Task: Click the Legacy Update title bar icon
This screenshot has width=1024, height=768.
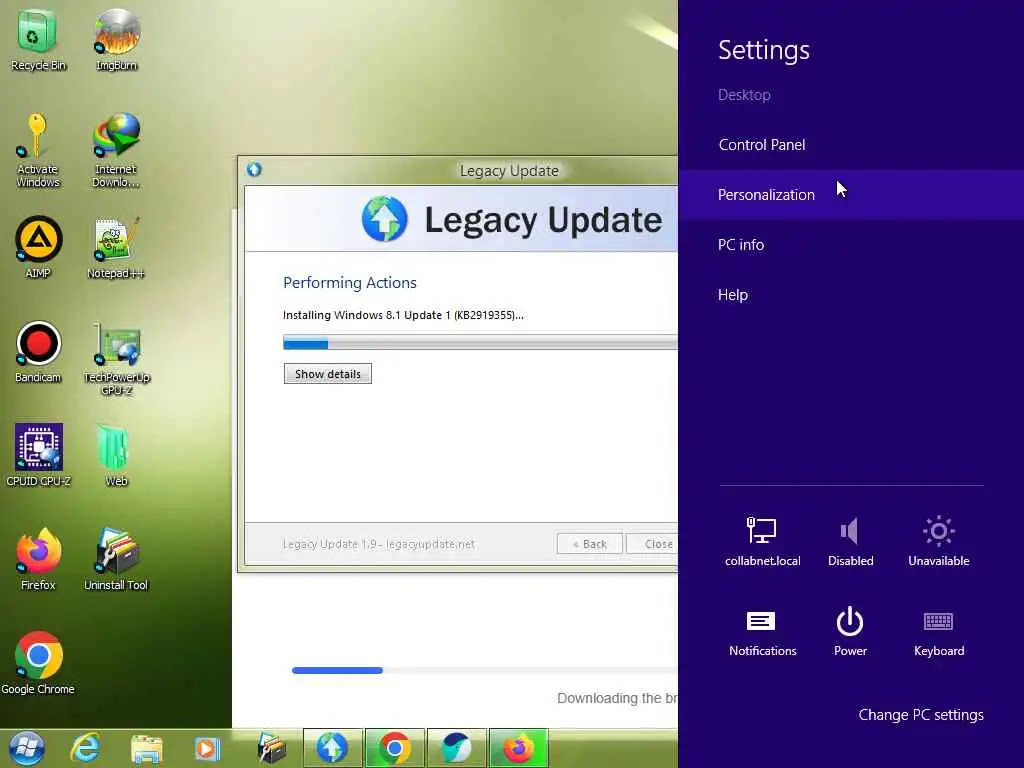Action: coord(254,170)
